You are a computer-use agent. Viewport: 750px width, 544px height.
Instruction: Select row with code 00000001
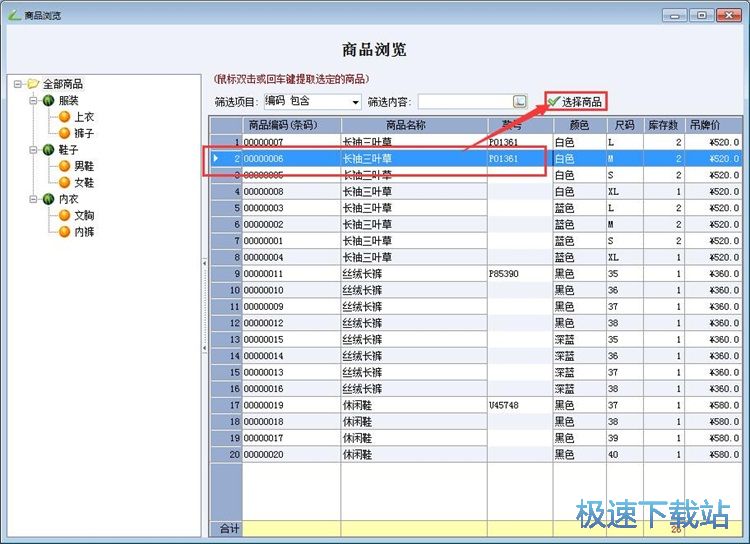[x=476, y=241]
